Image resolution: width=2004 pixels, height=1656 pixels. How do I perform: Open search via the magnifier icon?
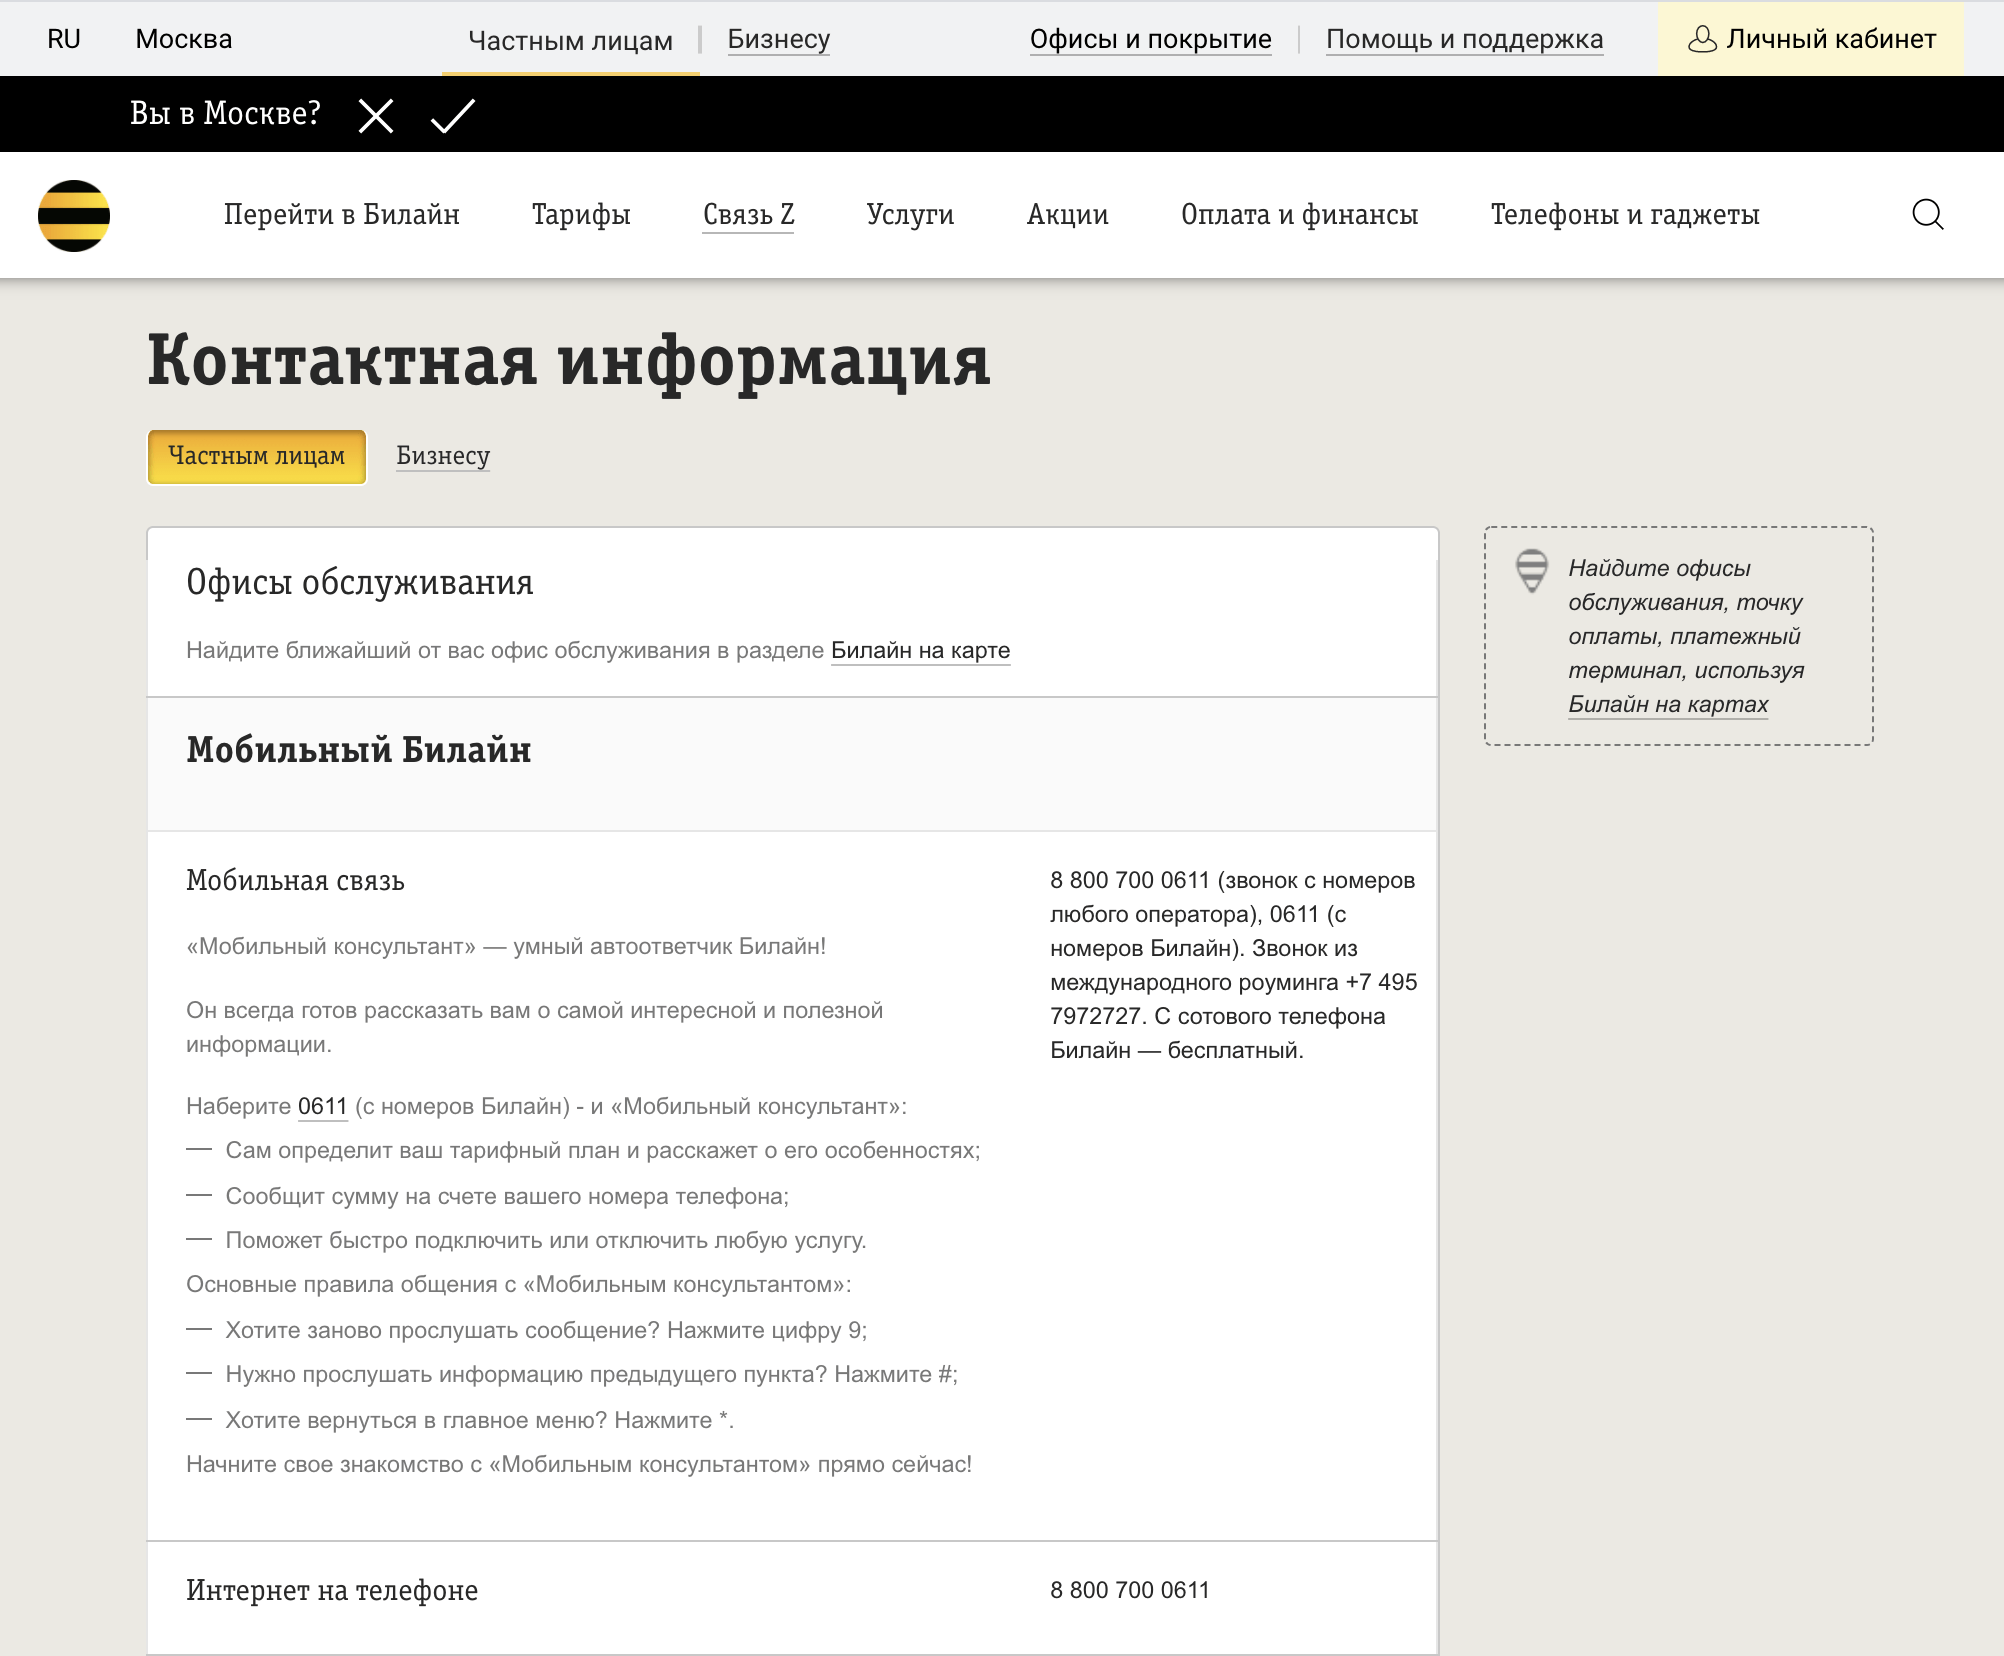[1928, 214]
